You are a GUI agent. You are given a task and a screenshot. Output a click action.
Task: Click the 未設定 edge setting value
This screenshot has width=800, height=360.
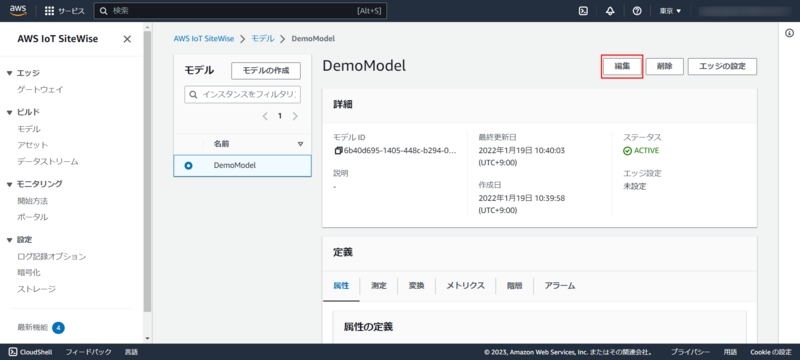[635, 187]
